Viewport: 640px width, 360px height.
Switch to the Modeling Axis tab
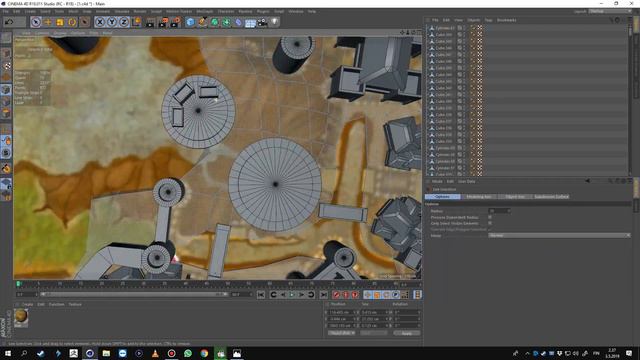click(x=478, y=197)
